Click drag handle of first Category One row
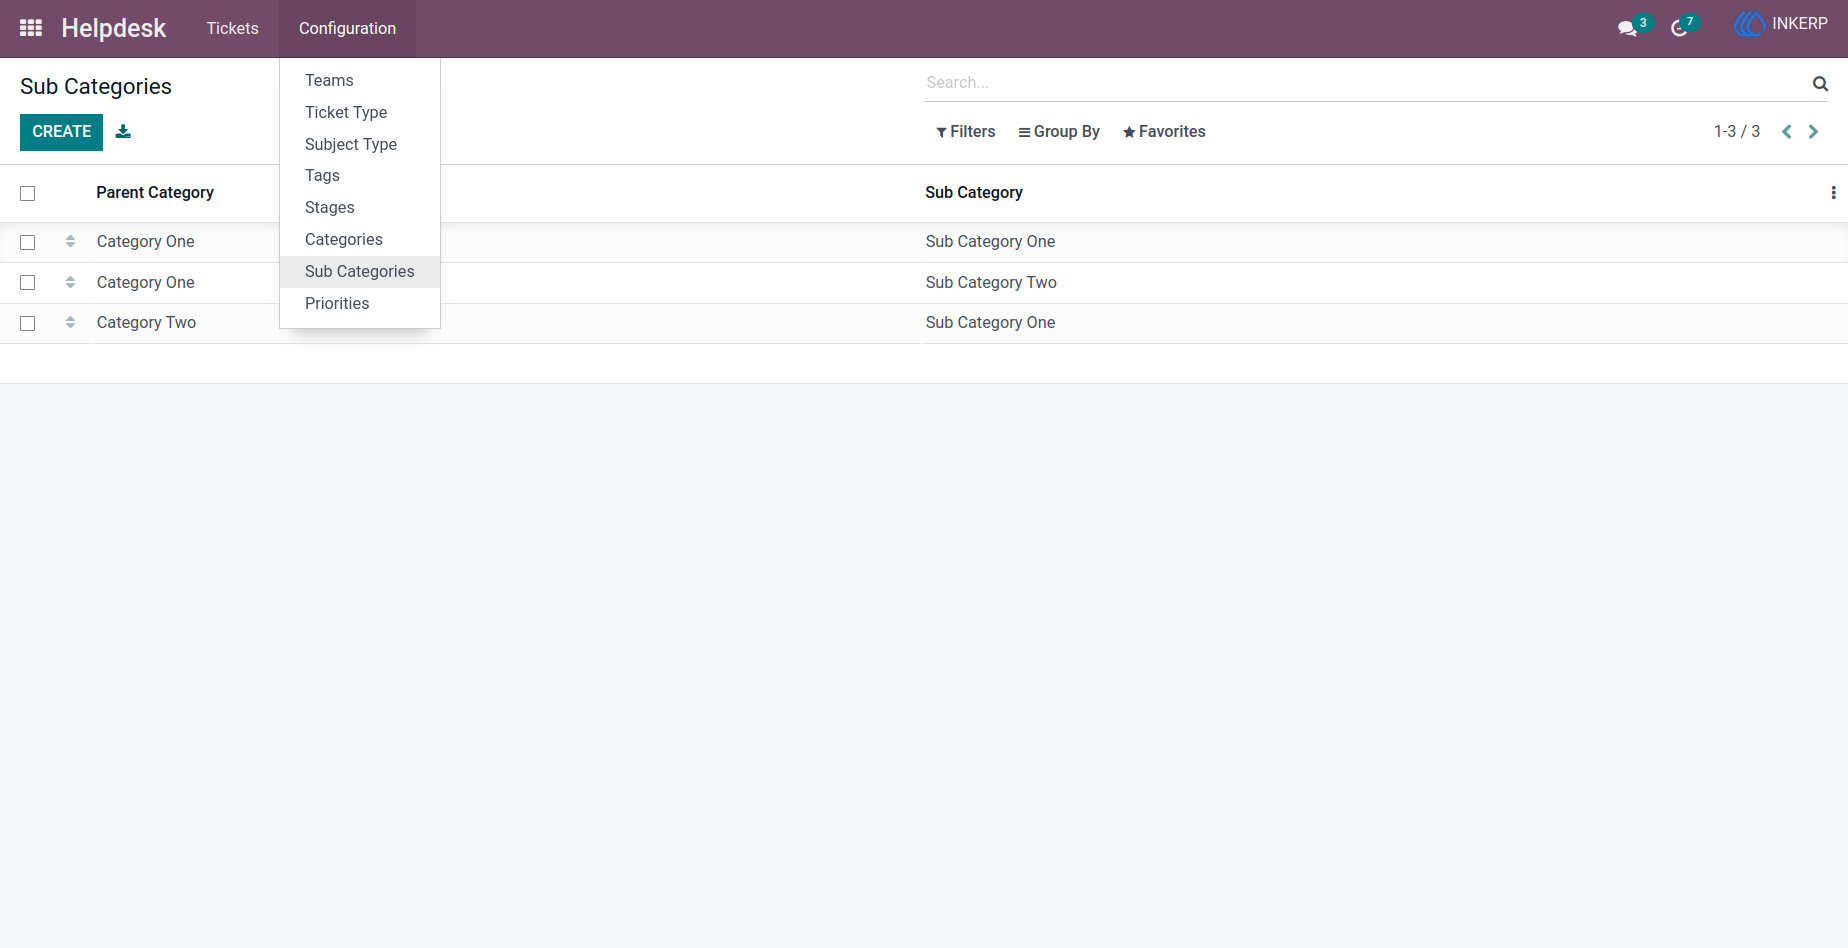Viewport: 1848px width, 948px height. (x=70, y=242)
